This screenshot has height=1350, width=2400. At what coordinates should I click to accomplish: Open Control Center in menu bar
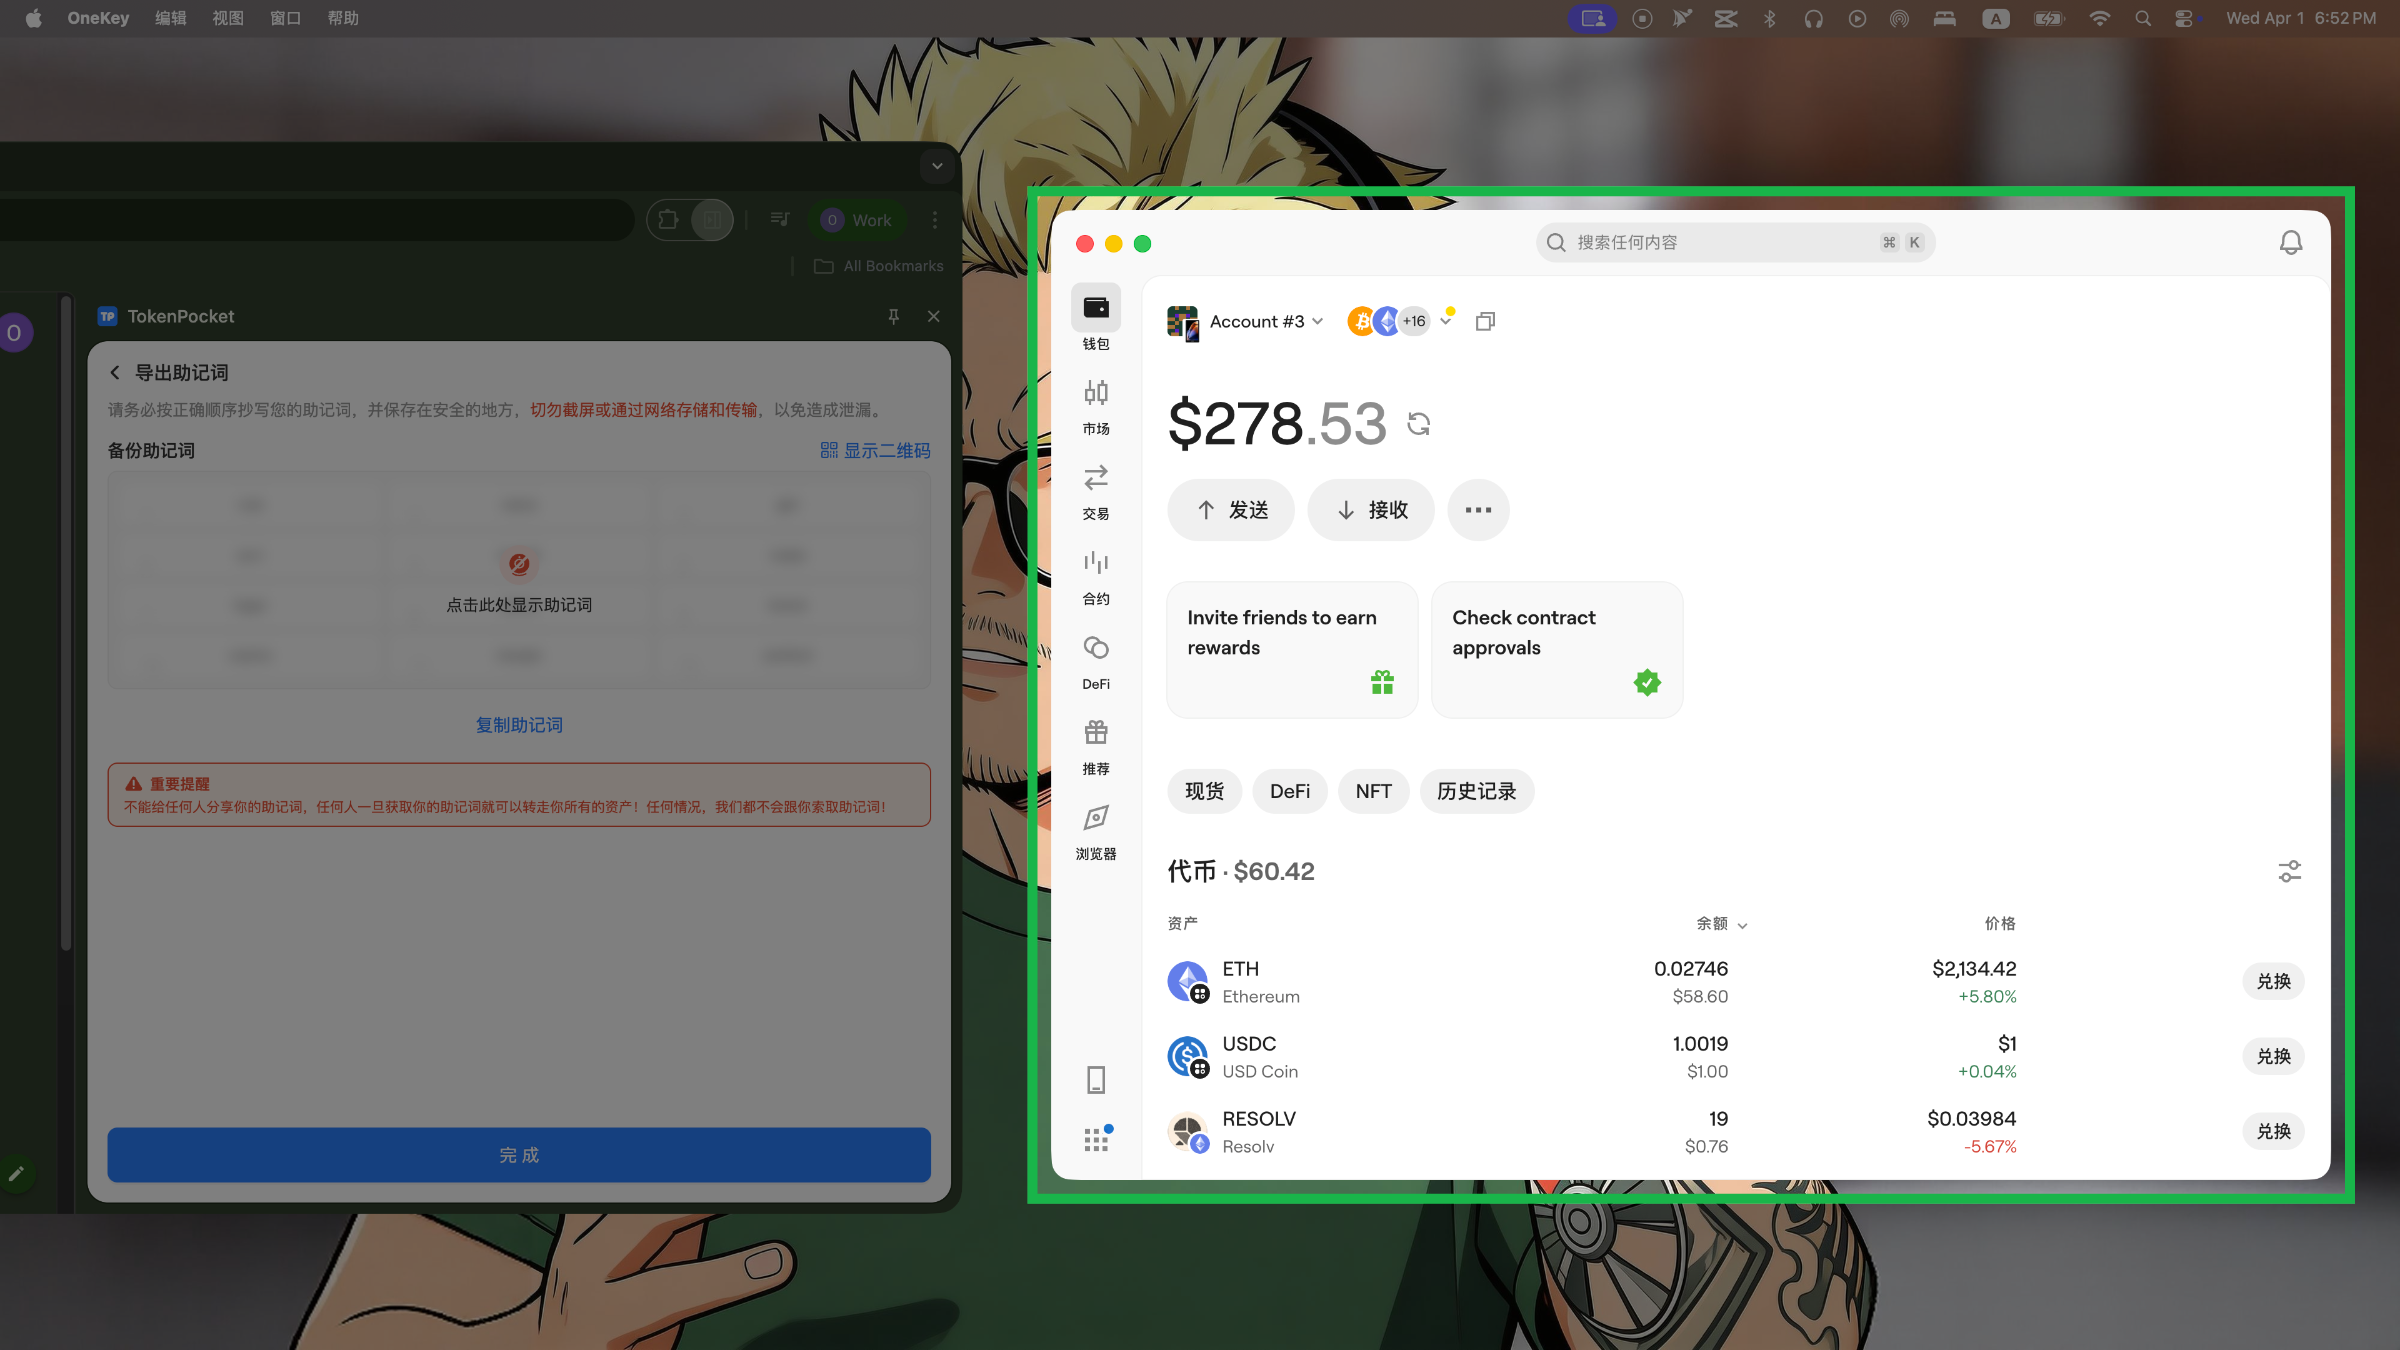(x=2186, y=18)
